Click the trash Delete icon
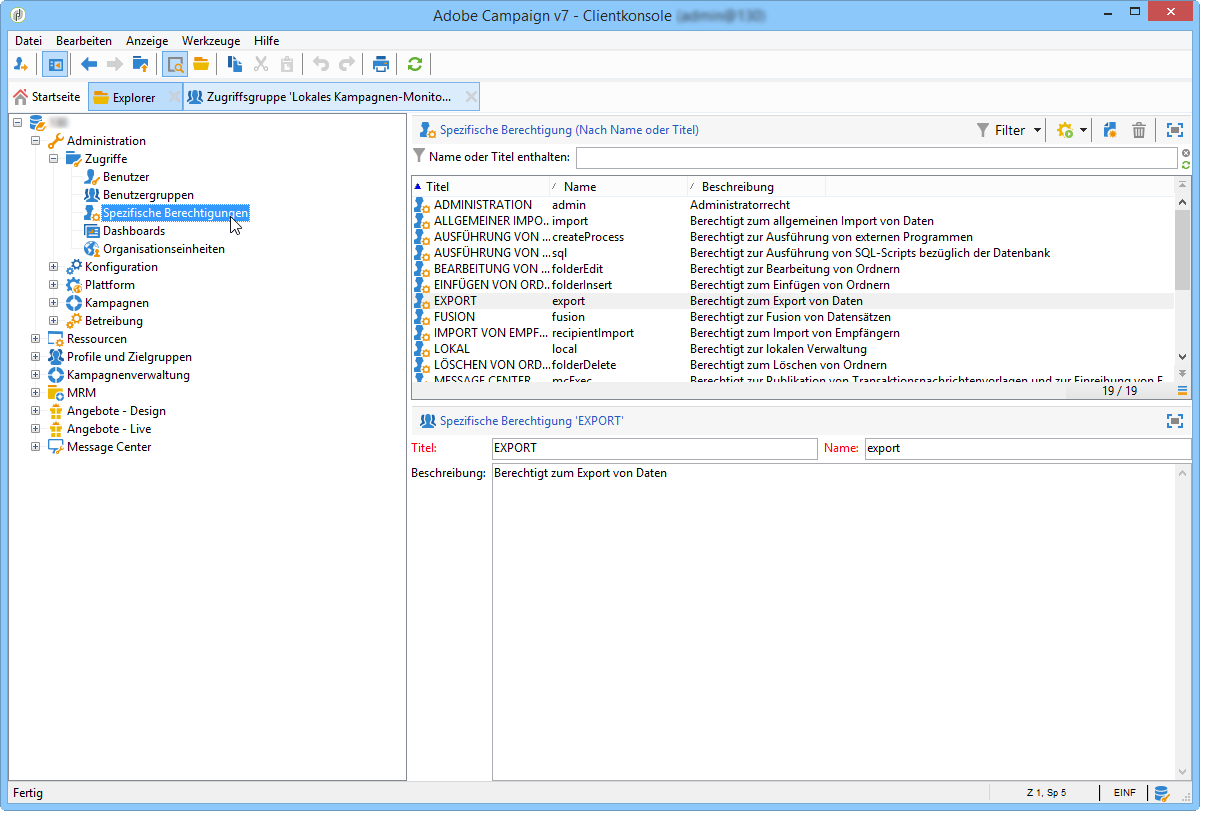Screen dimensions: 1230x832 tap(1139, 130)
